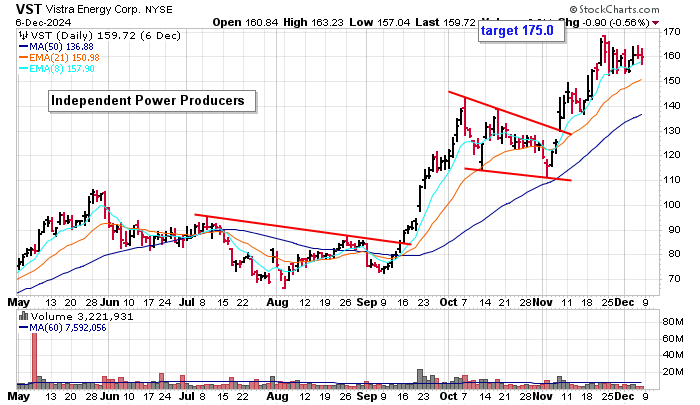Viewport: 700px width, 405px height.
Task: Click the 6-Dec-2024 date text
Action: tap(43, 22)
